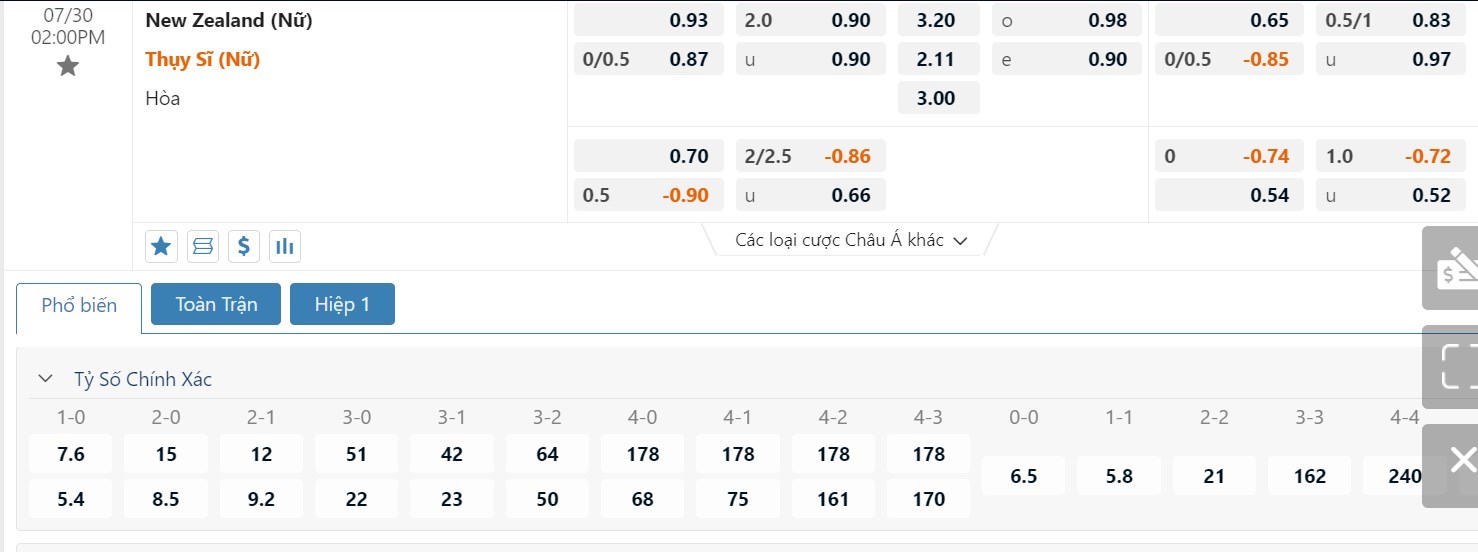Viewport: 1478px width, 552px height.
Task: Switch to the Phổ biến tab
Action: (79, 305)
